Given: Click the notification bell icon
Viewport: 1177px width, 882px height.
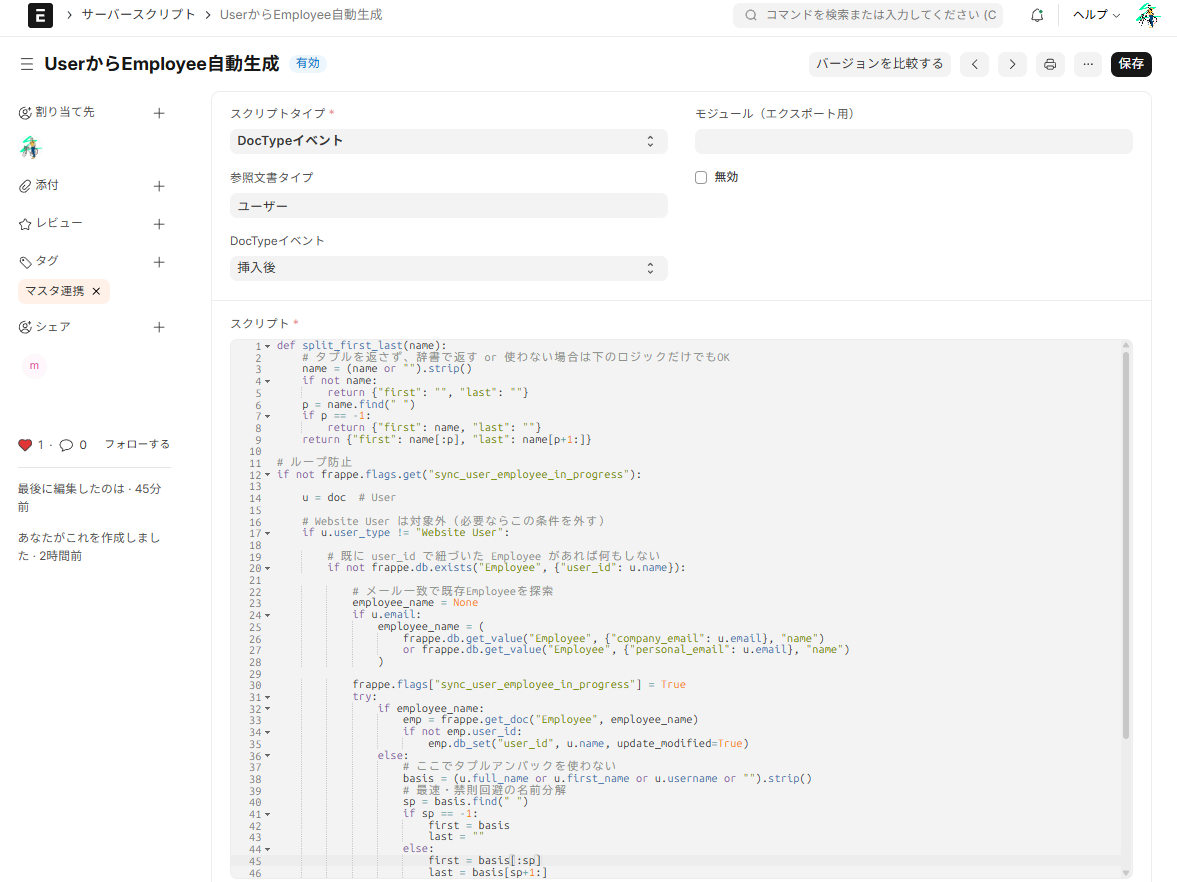Looking at the screenshot, I should [1037, 15].
